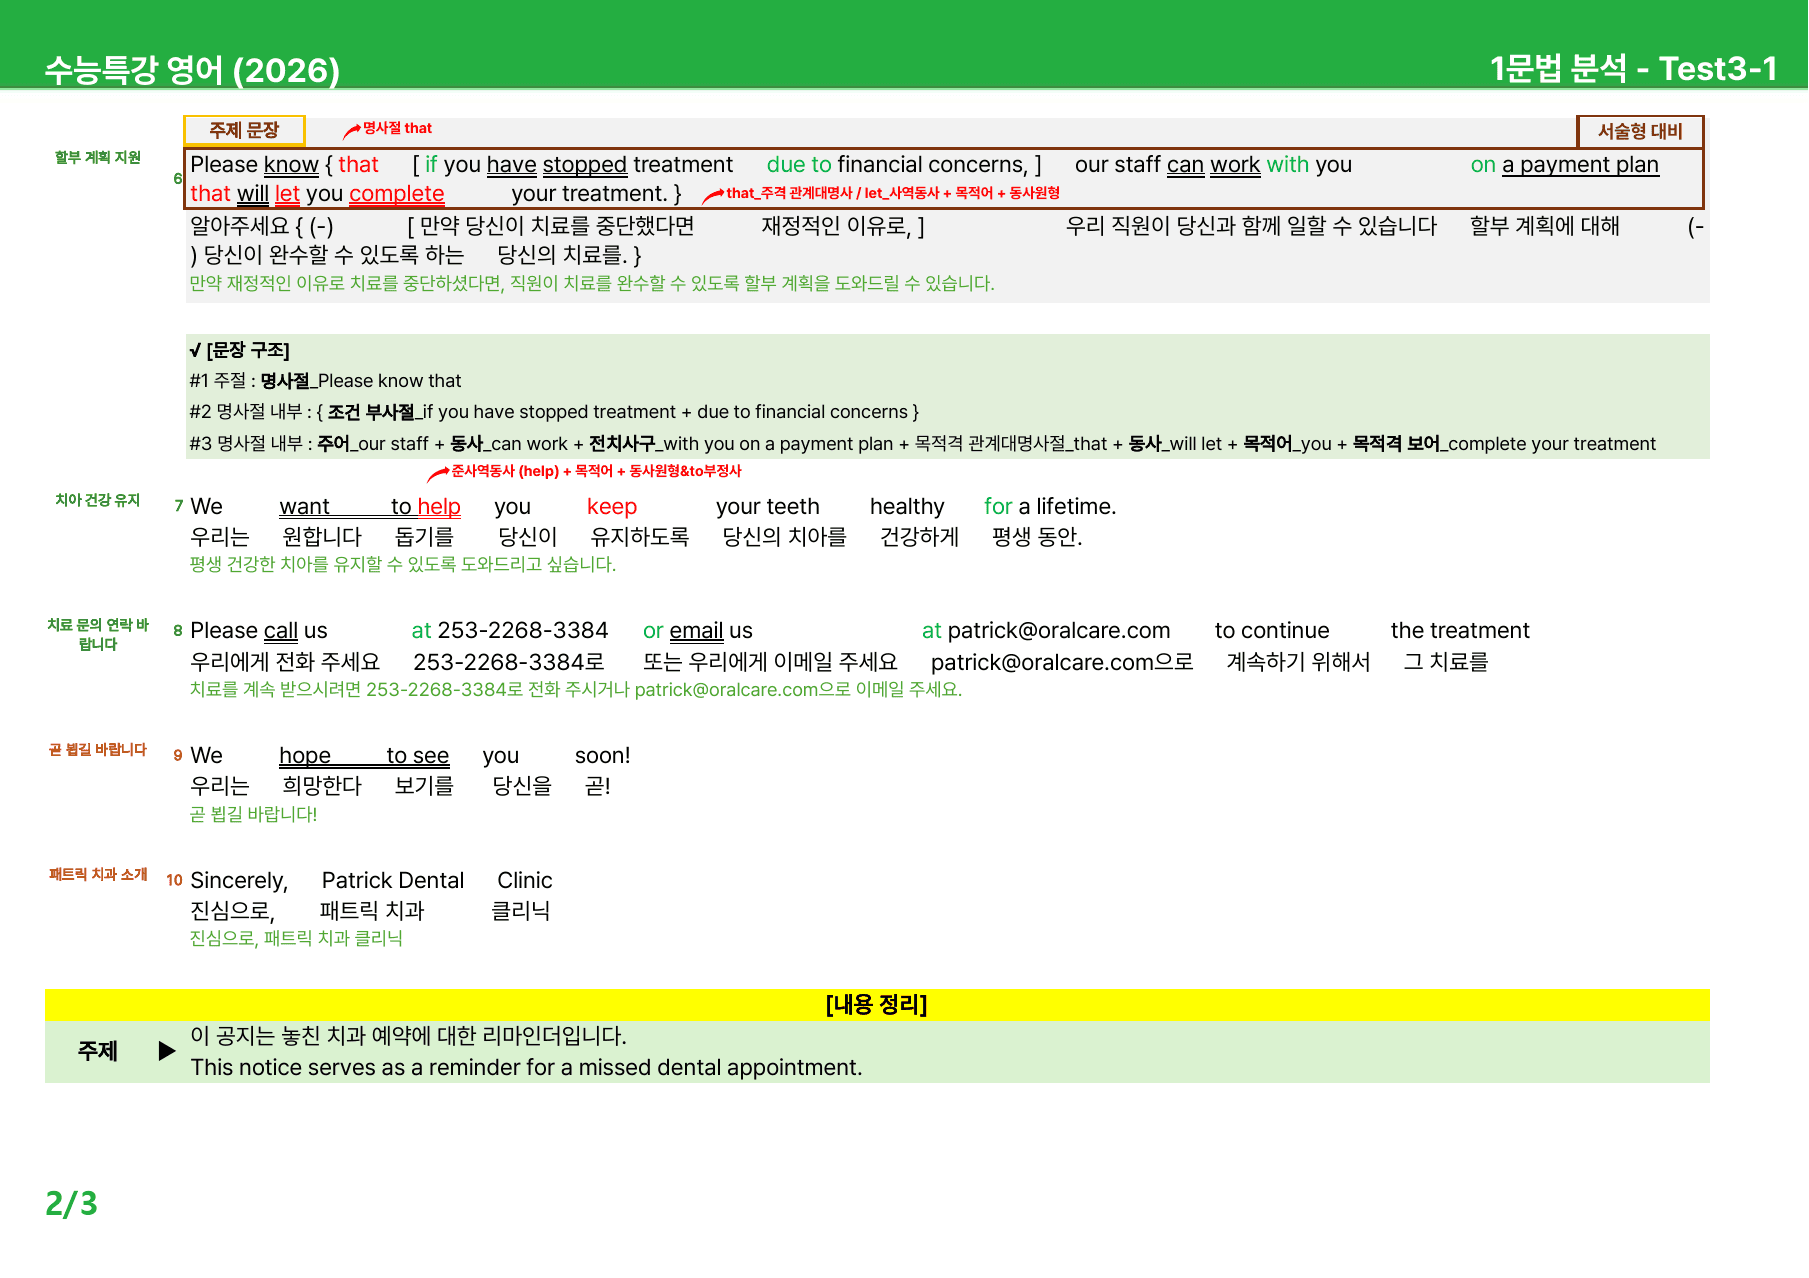1809x1278 pixels.
Task: Click the Korean text 할부 계획에 대해
Action: click(1545, 226)
